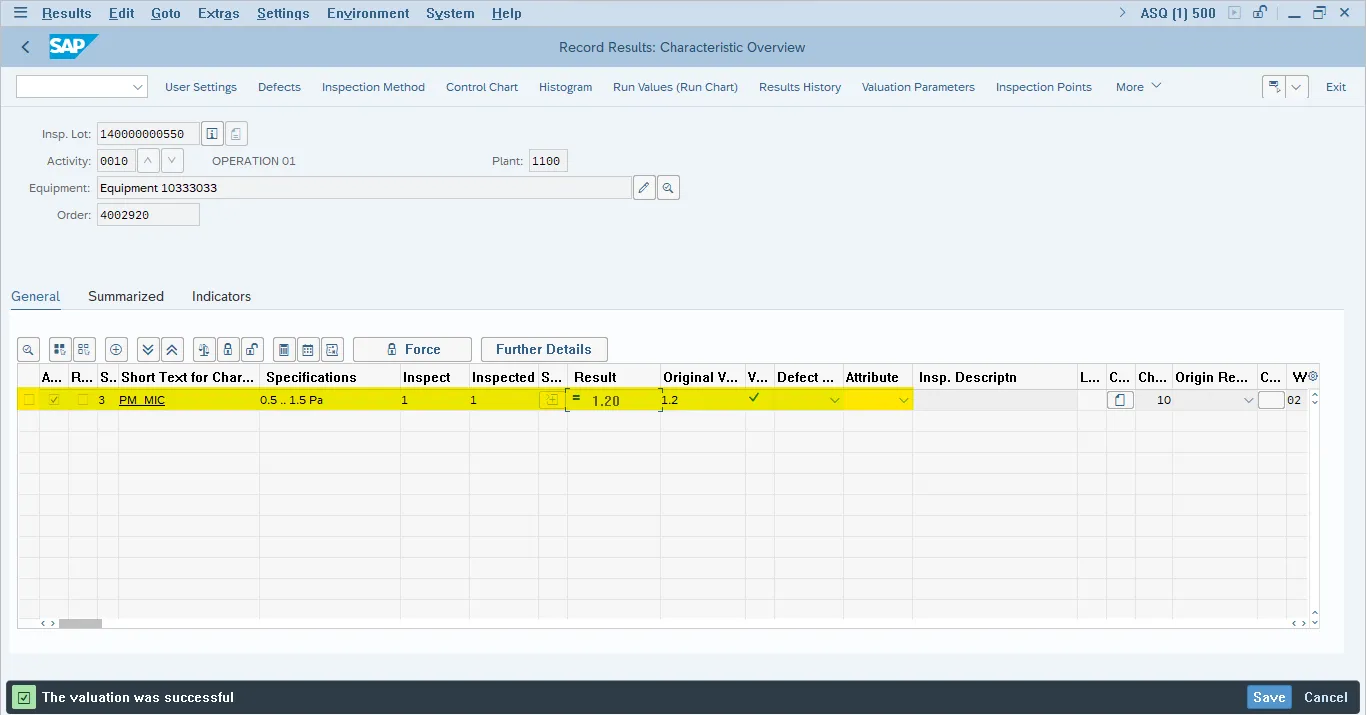The image size is (1366, 715).
Task: Switch to the Summarized tab
Action: tap(126, 296)
